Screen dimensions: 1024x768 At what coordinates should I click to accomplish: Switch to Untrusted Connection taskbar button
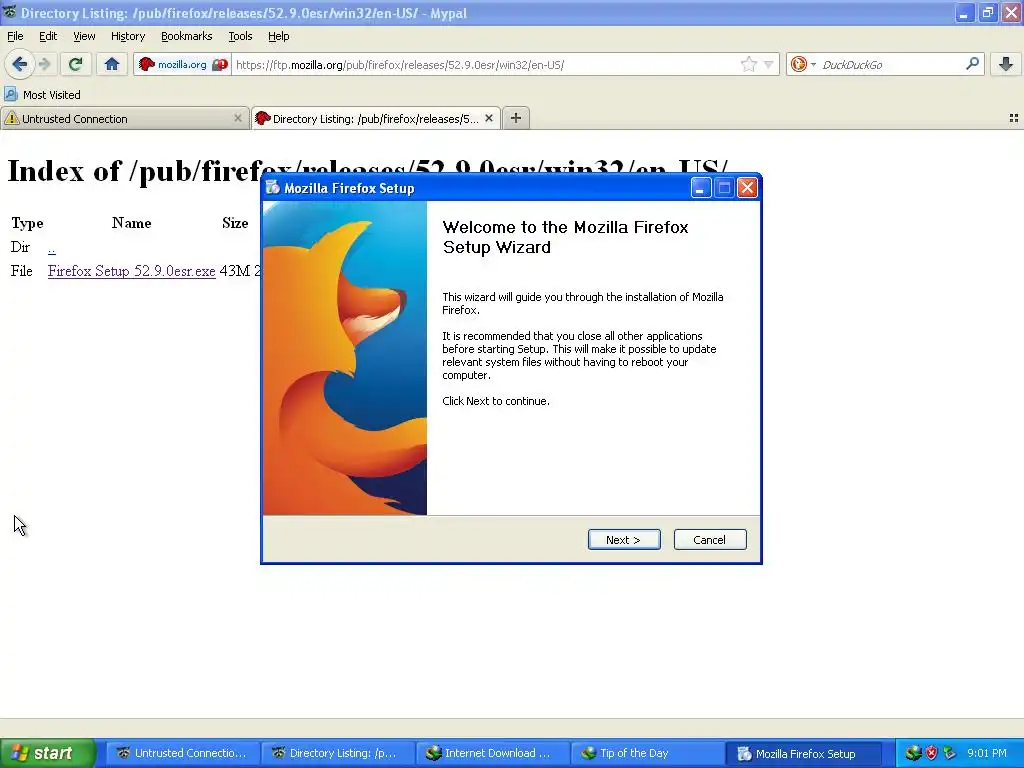click(x=182, y=753)
